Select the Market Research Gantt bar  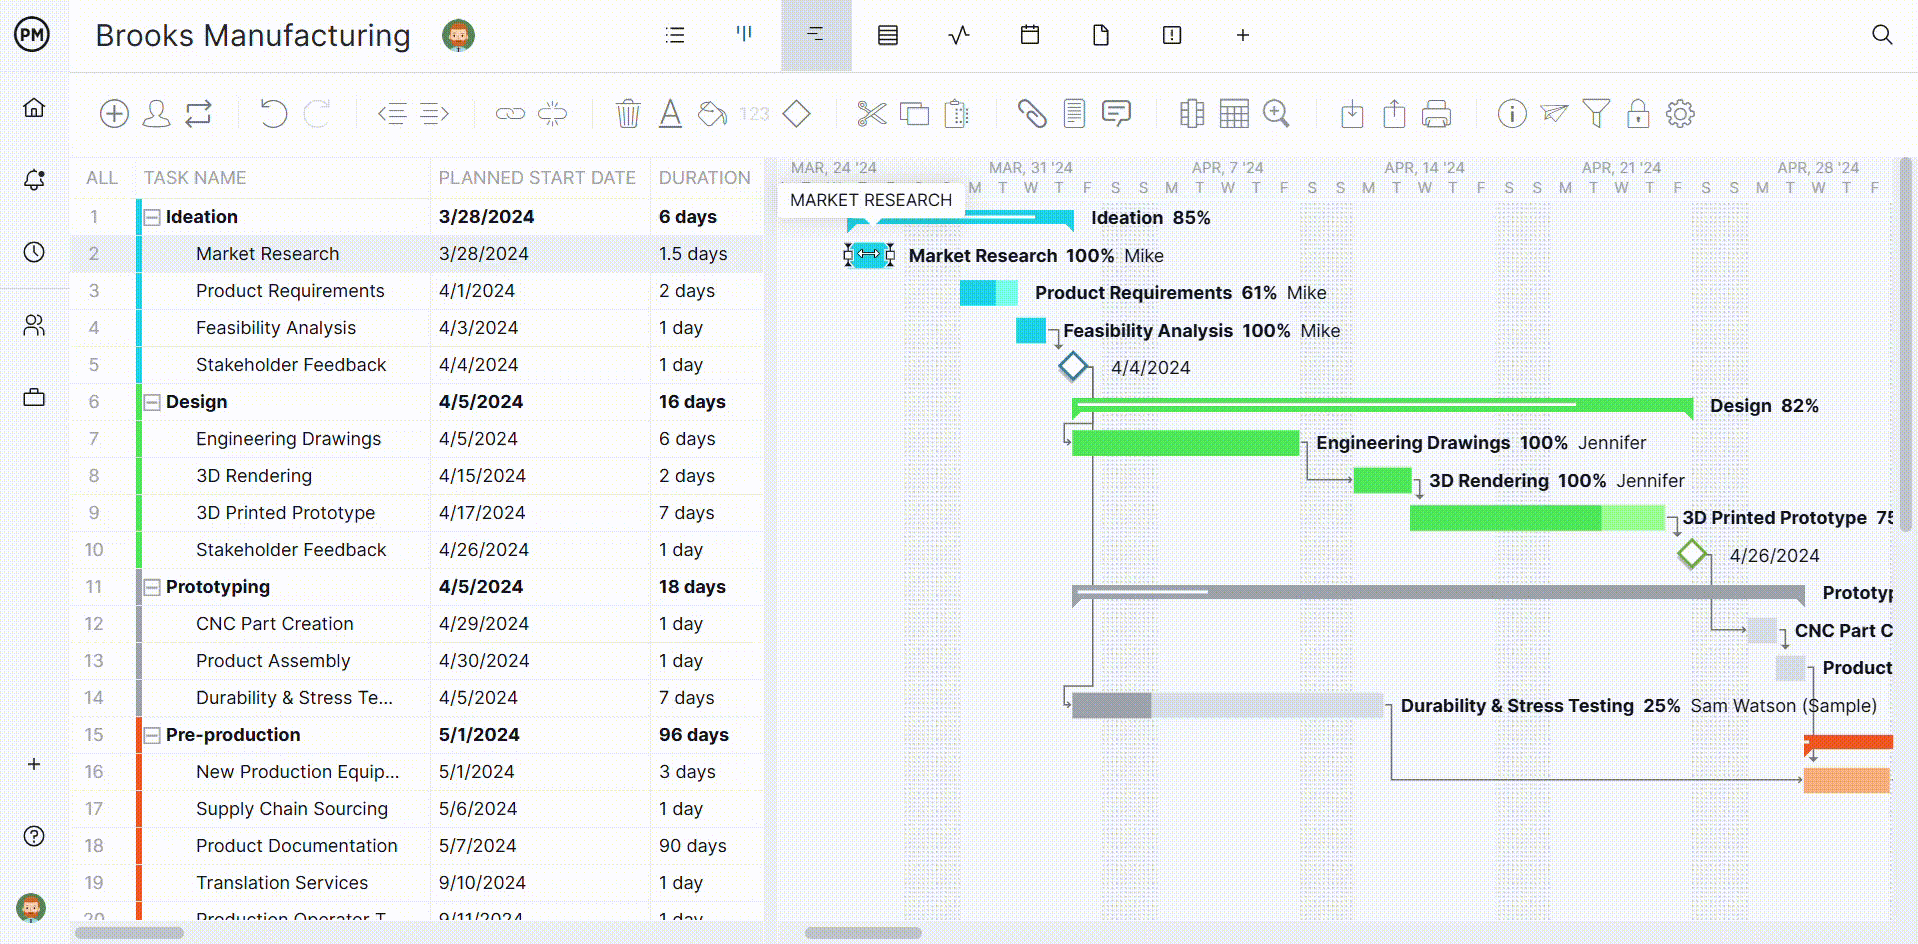coord(869,255)
